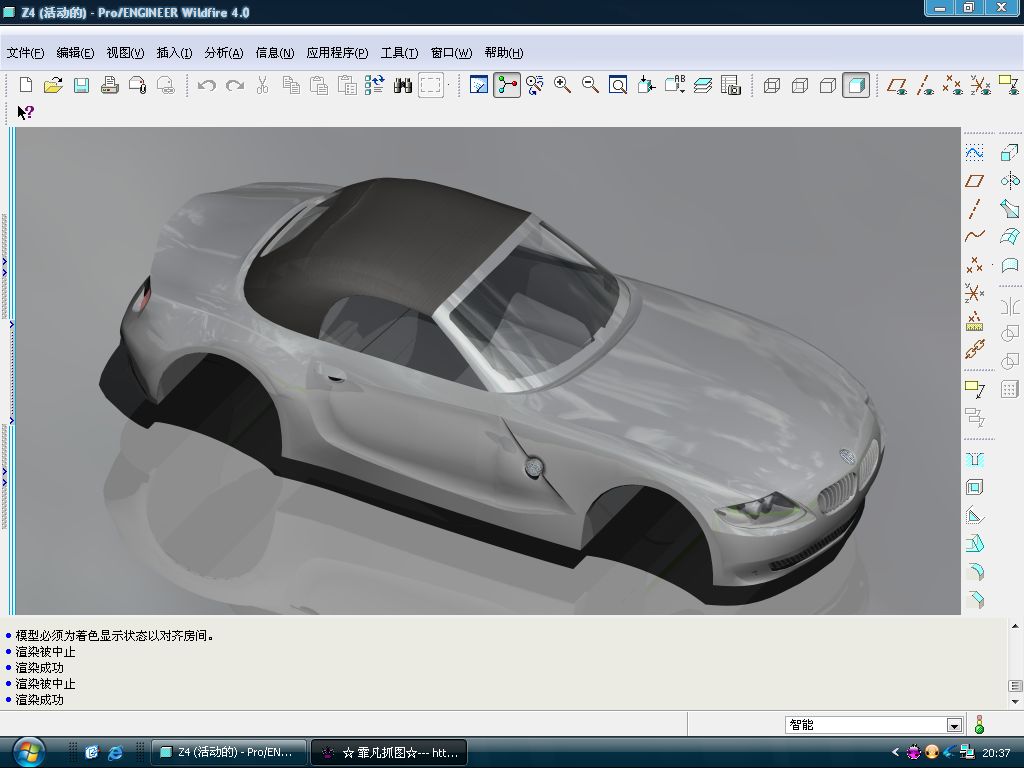Viewport: 1024px width, 768px height.
Task: Toggle the spin center display
Action: tap(507, 85)
